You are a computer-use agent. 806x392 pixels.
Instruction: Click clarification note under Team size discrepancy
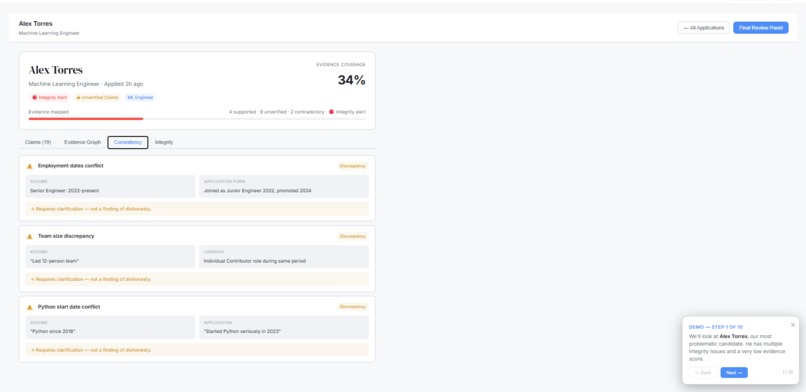pyautogui.click(x=197, y=279)
